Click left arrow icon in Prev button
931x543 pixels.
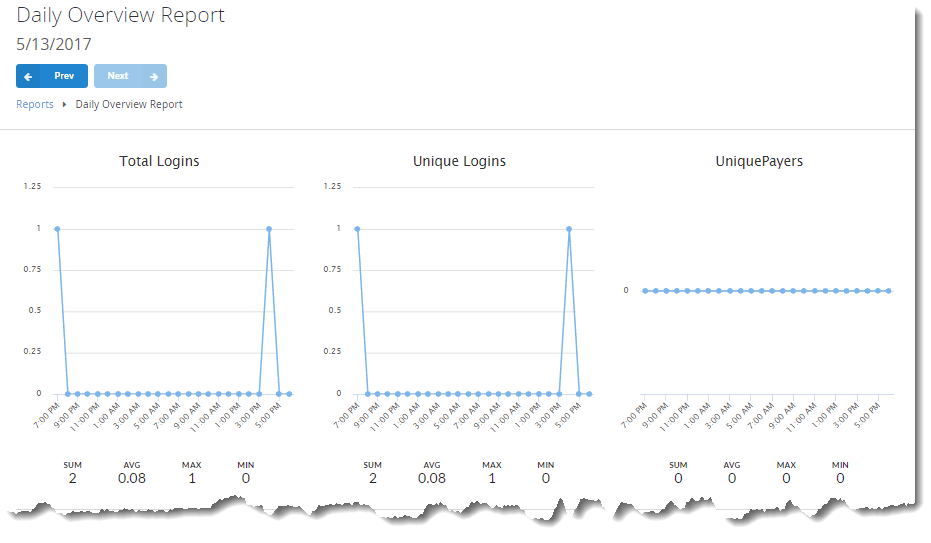(x=28, y=77)
